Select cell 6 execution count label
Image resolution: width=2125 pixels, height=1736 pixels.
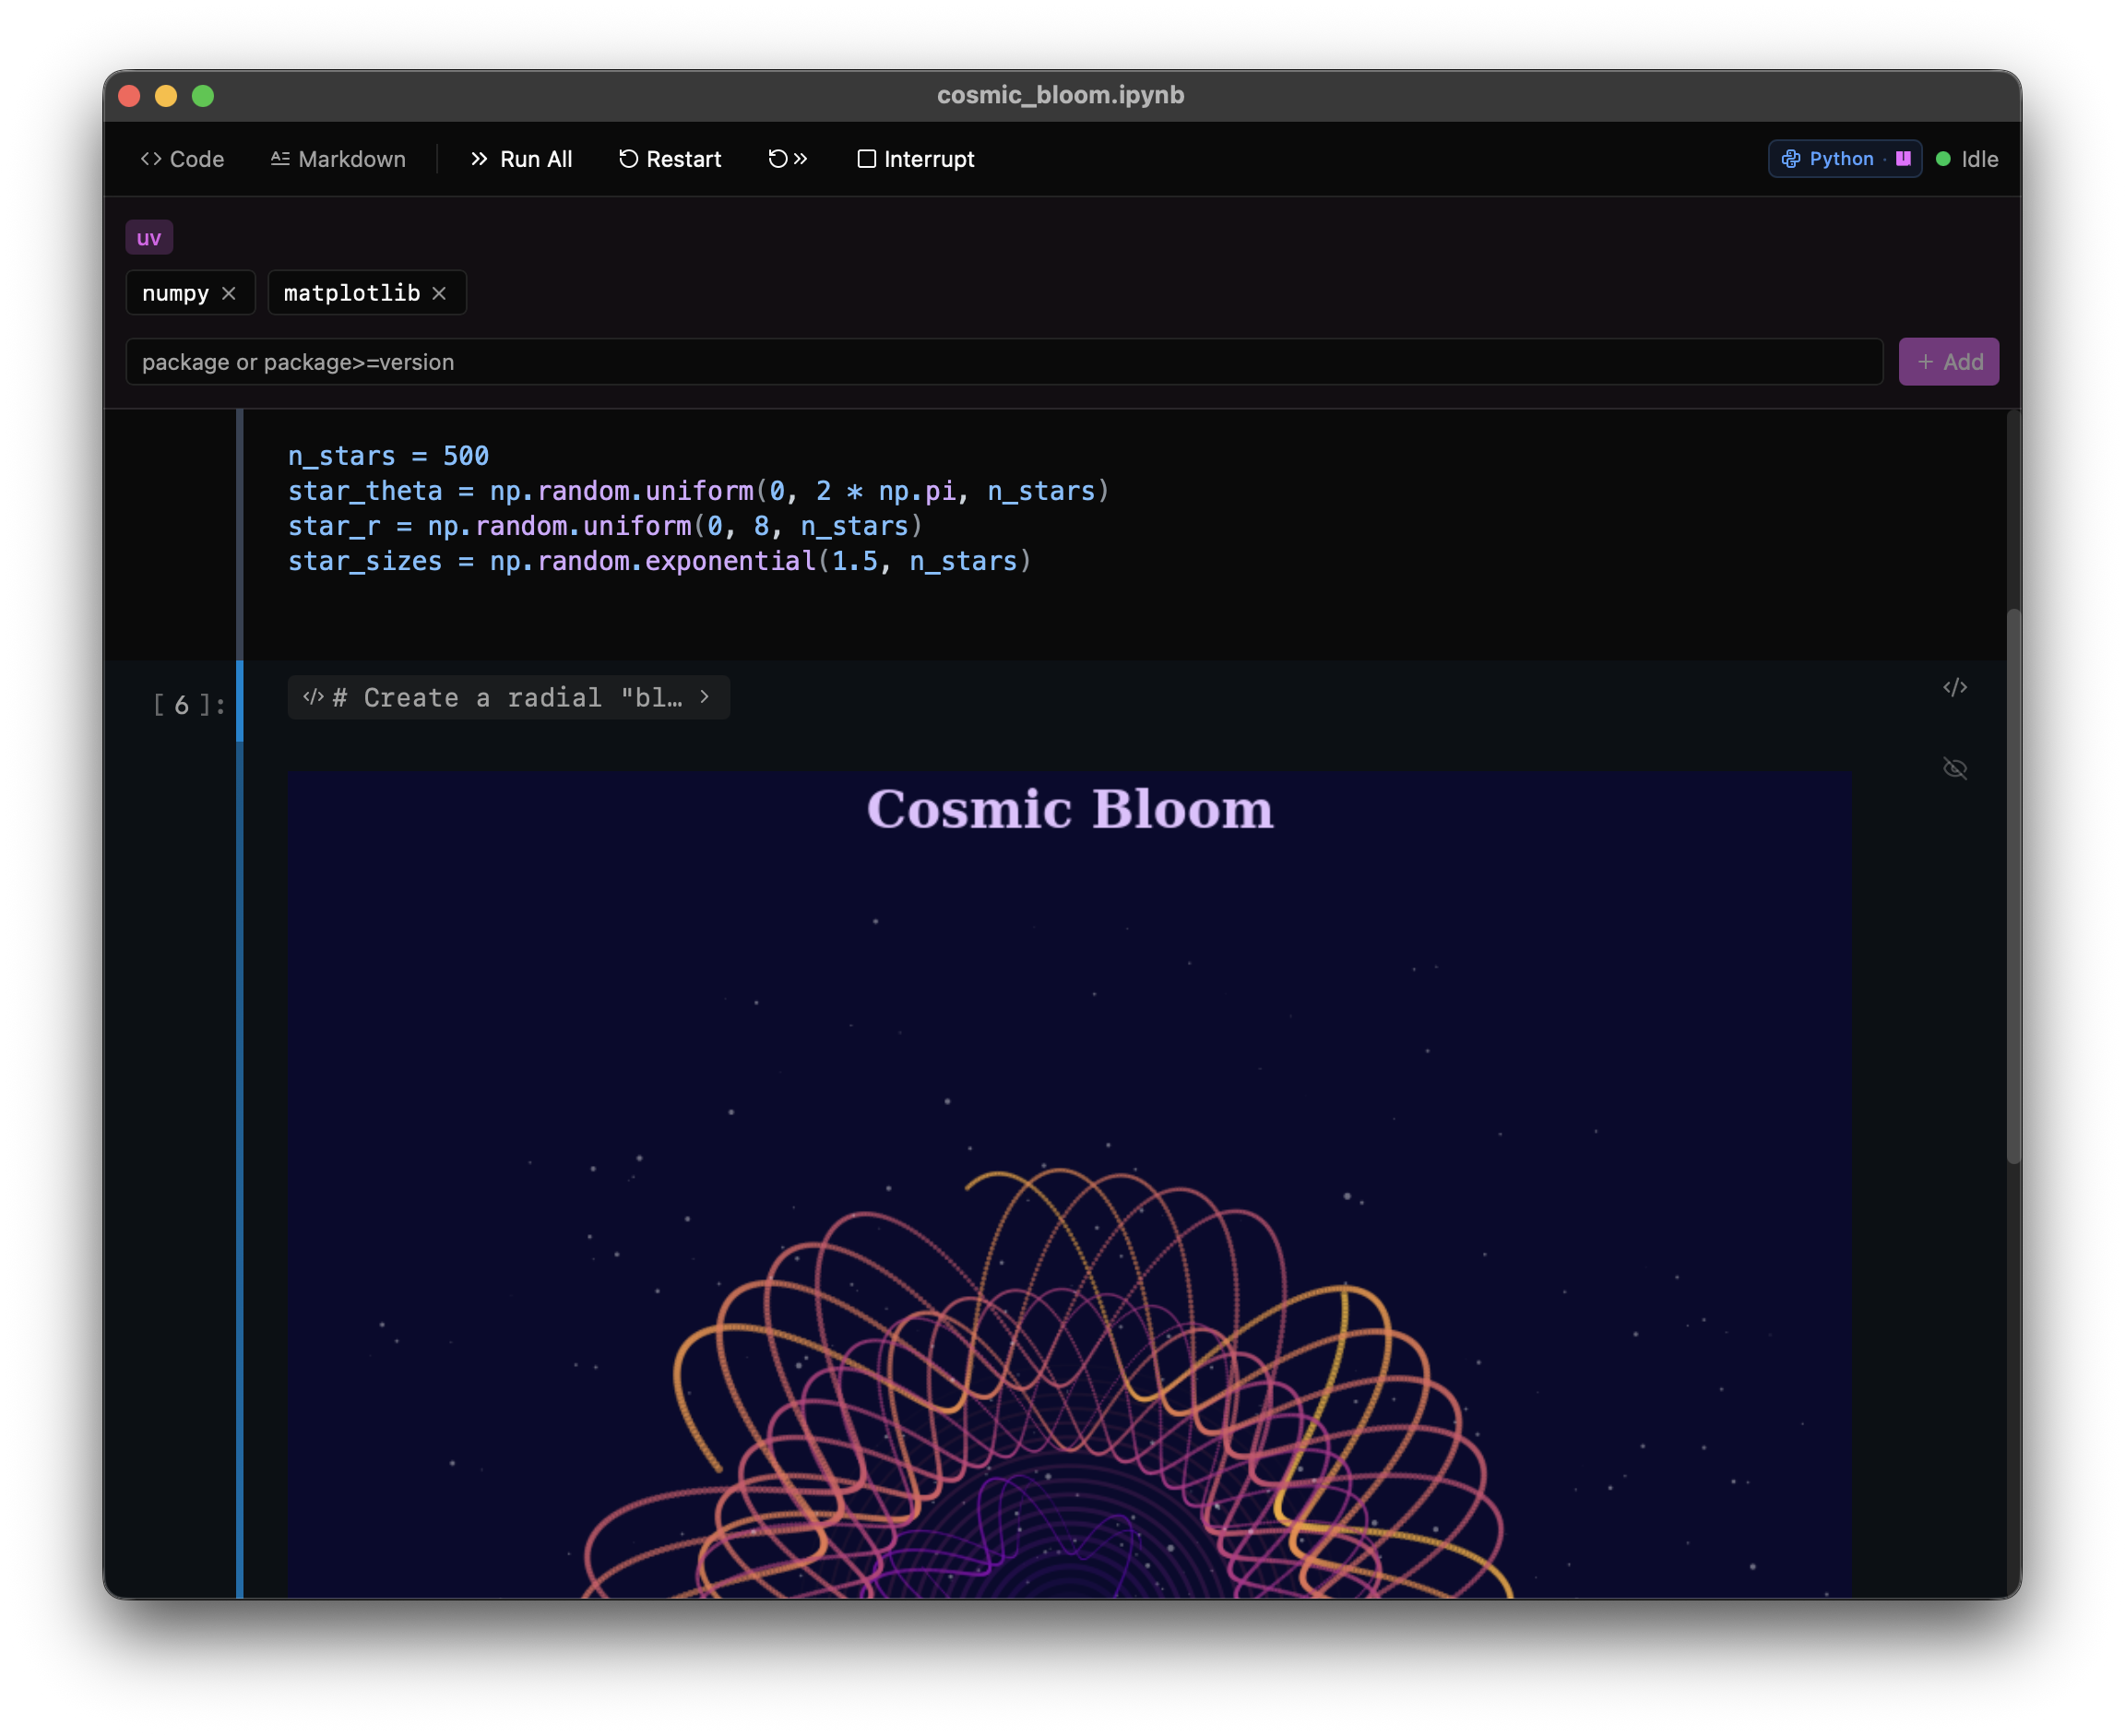pyautogui.click(x=189, y=705)
